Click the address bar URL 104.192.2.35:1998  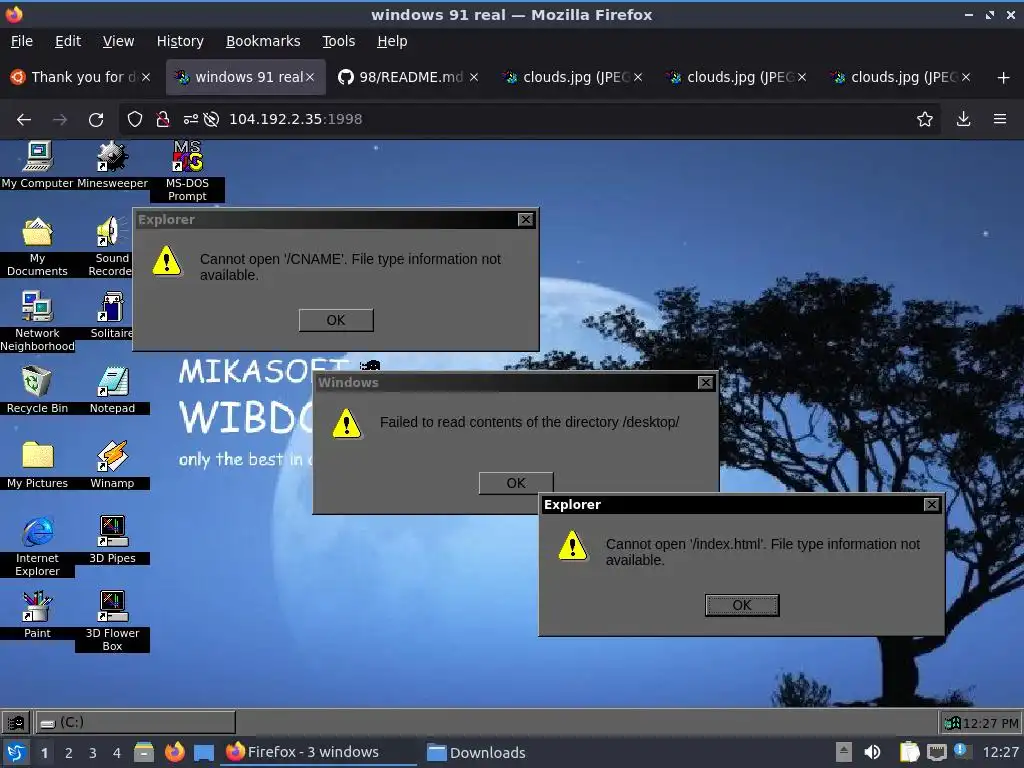(x=295, y=120)
